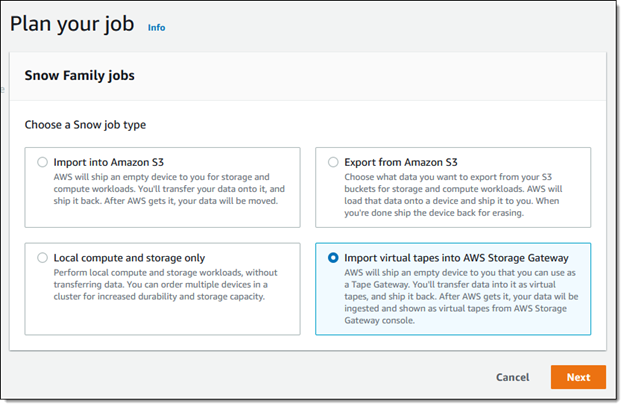Click empty space below Import into S3 description

click(x=162, y=217)
